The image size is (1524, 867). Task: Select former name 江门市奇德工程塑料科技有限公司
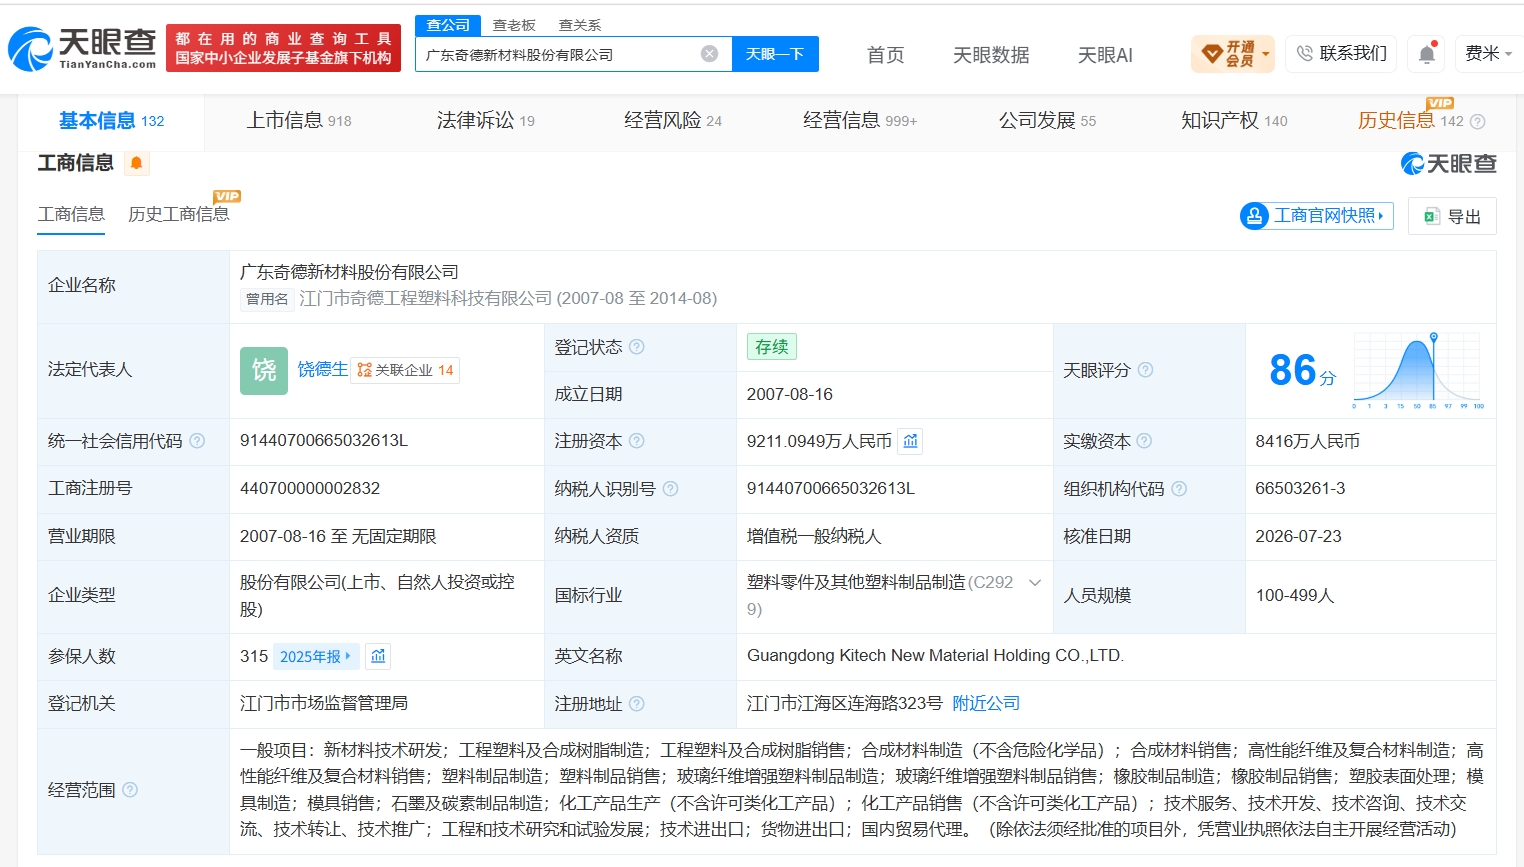coord(426,298)
